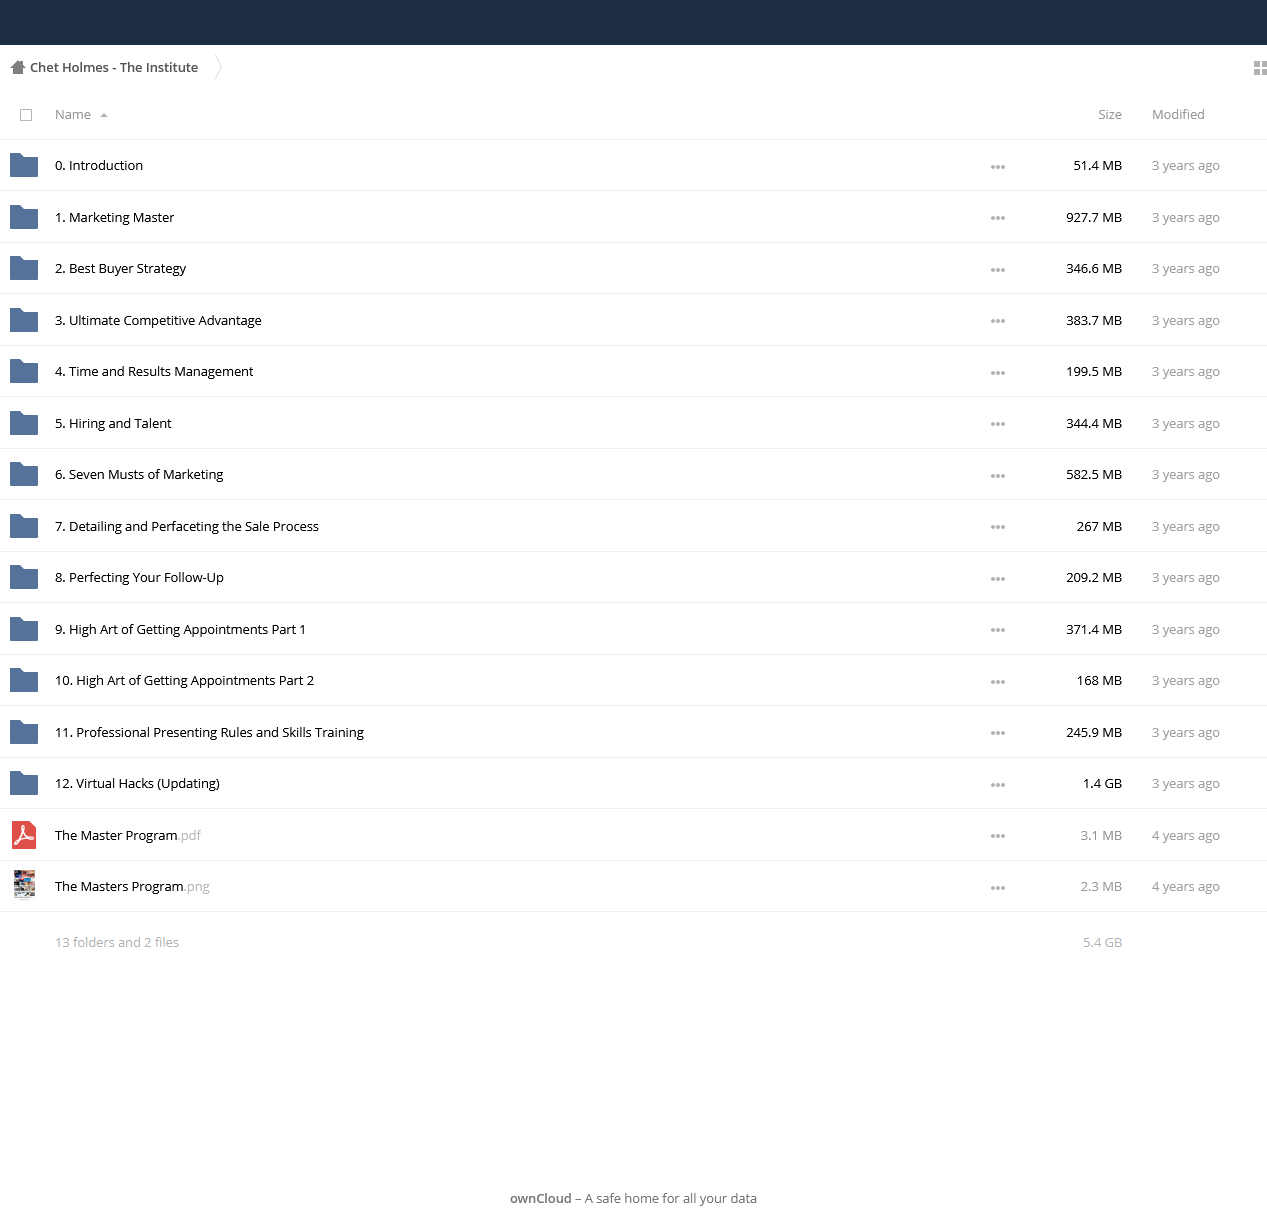Open more actions for 3. Ultimate Competitive Advantage
Screen dimensions: 1267x1229
point(998,321)
